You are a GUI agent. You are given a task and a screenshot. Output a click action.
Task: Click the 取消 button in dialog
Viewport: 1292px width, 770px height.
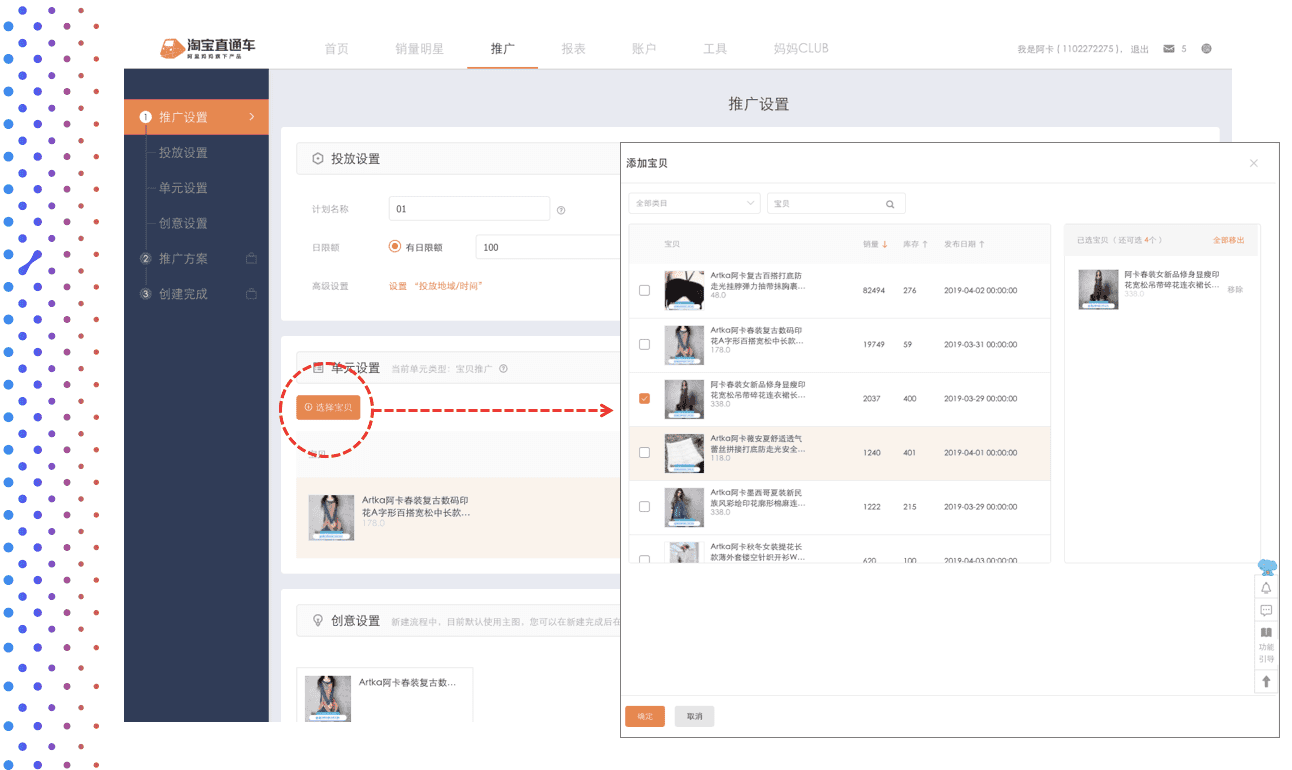695,716
